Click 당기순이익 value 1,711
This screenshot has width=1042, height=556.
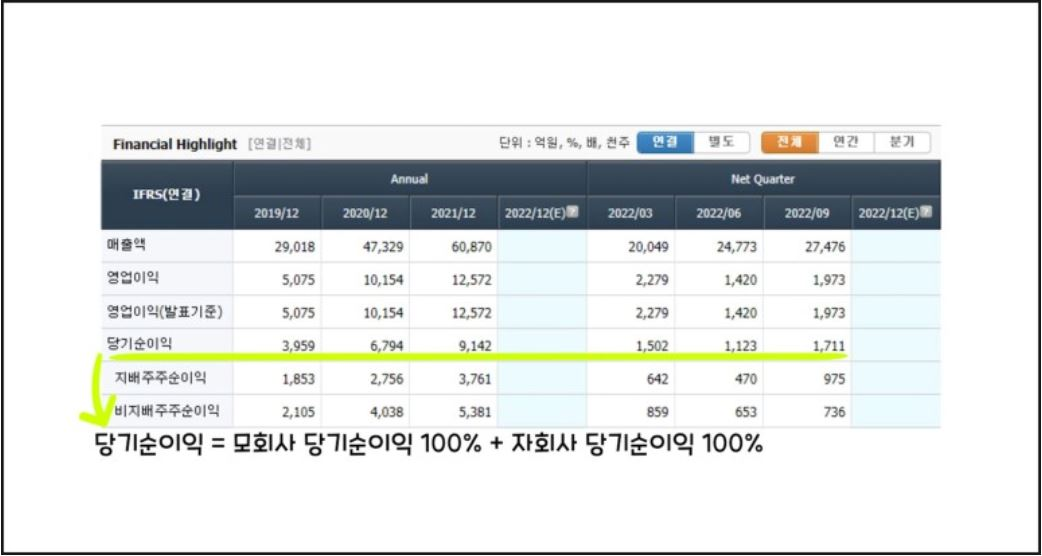tap(828, 346)
